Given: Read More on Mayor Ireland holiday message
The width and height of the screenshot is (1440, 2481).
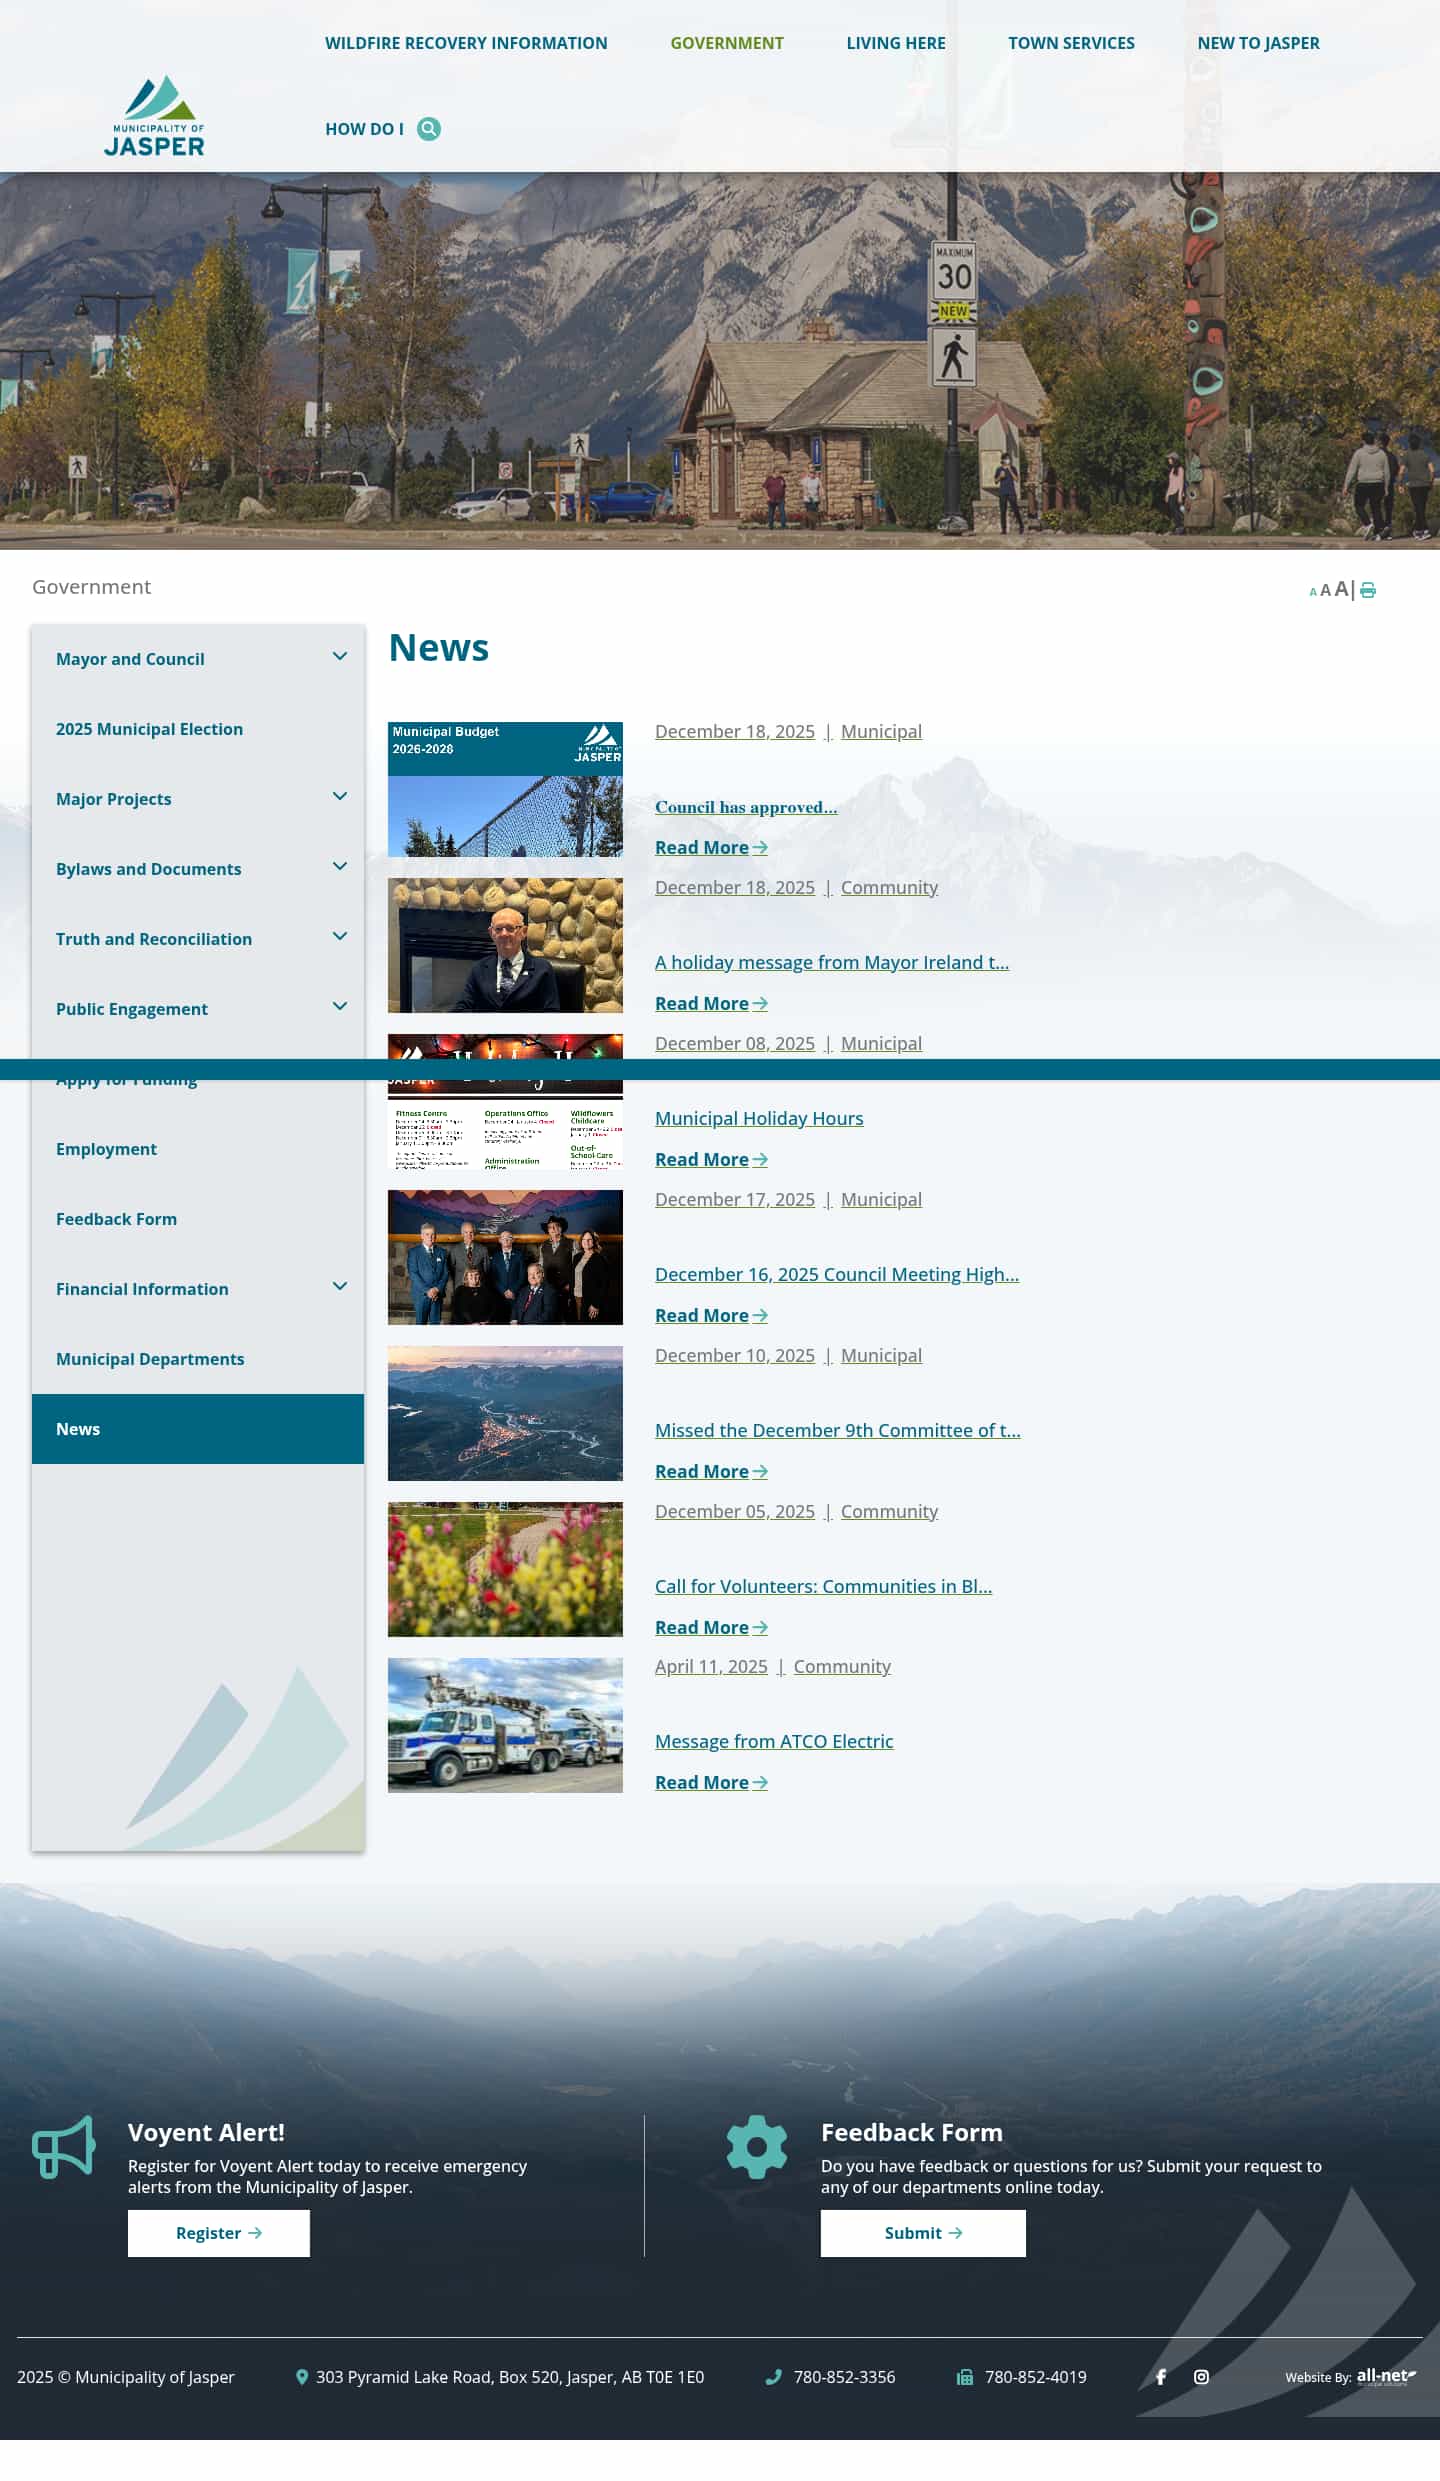Looking at the screenshot, I should click(711, 1003).
